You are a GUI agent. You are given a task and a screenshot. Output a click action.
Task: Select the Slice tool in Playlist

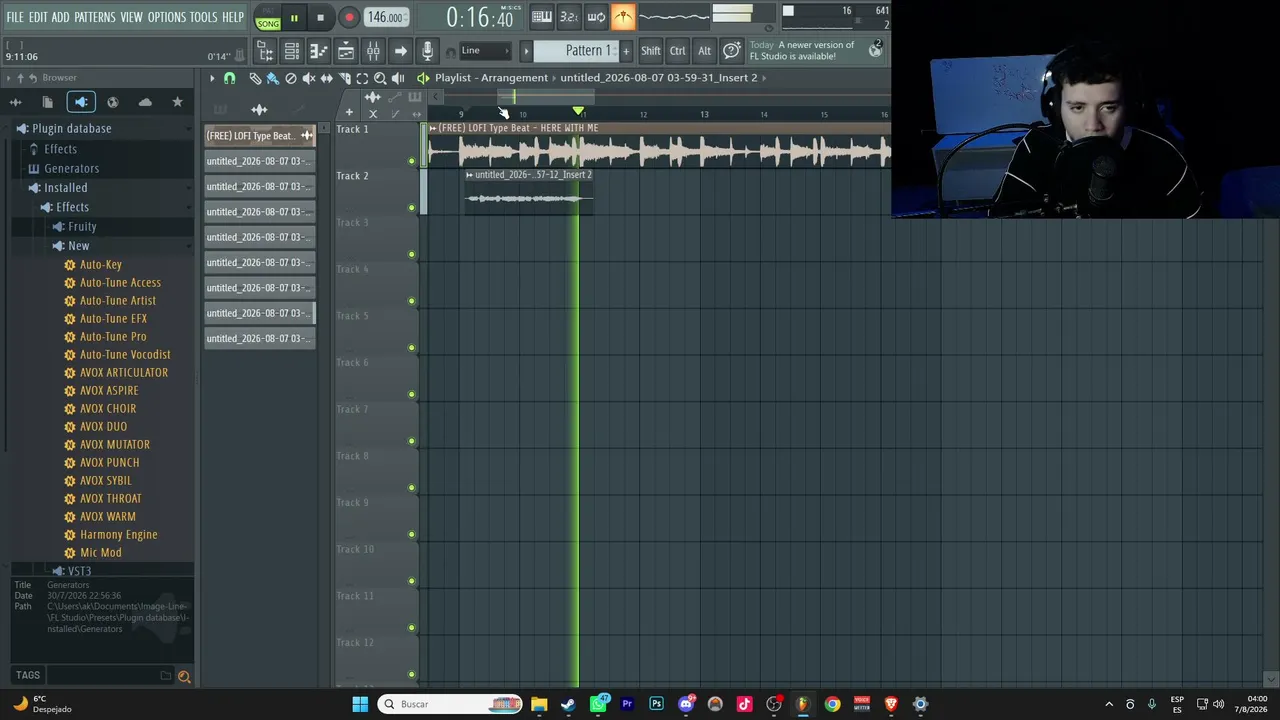click(x=344, y=78)
